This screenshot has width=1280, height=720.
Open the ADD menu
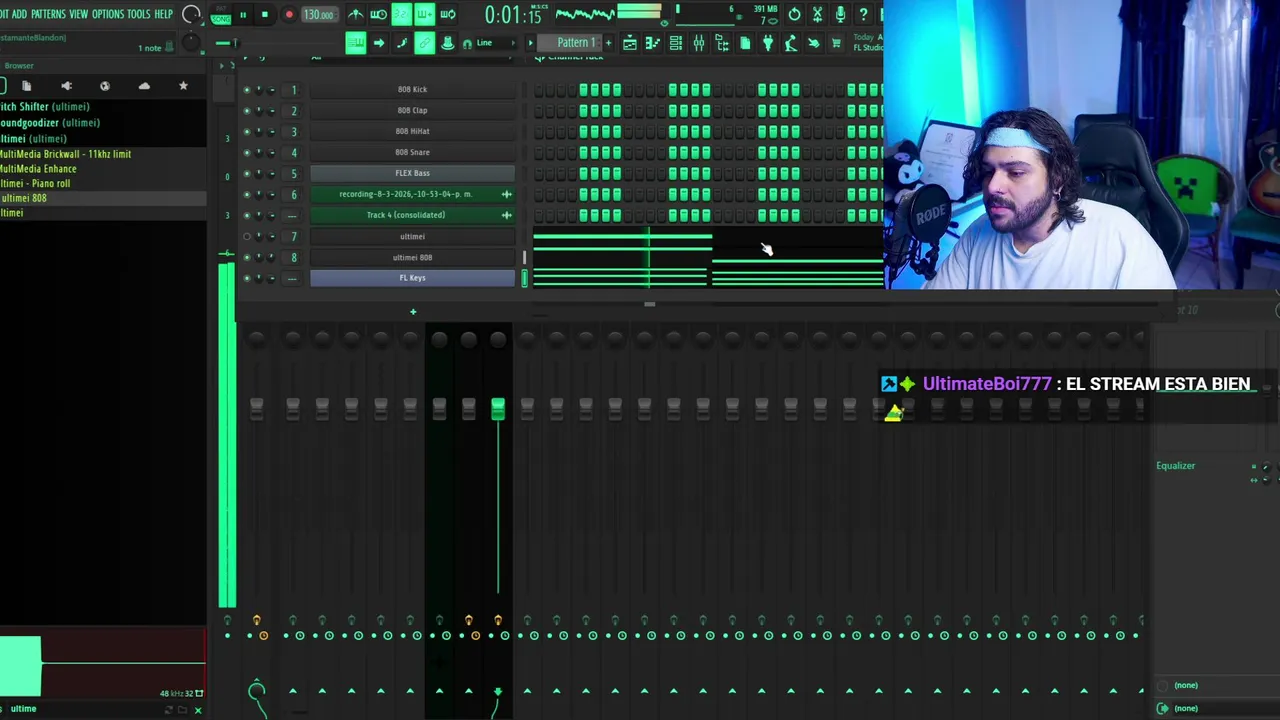(x=19, y=14)
